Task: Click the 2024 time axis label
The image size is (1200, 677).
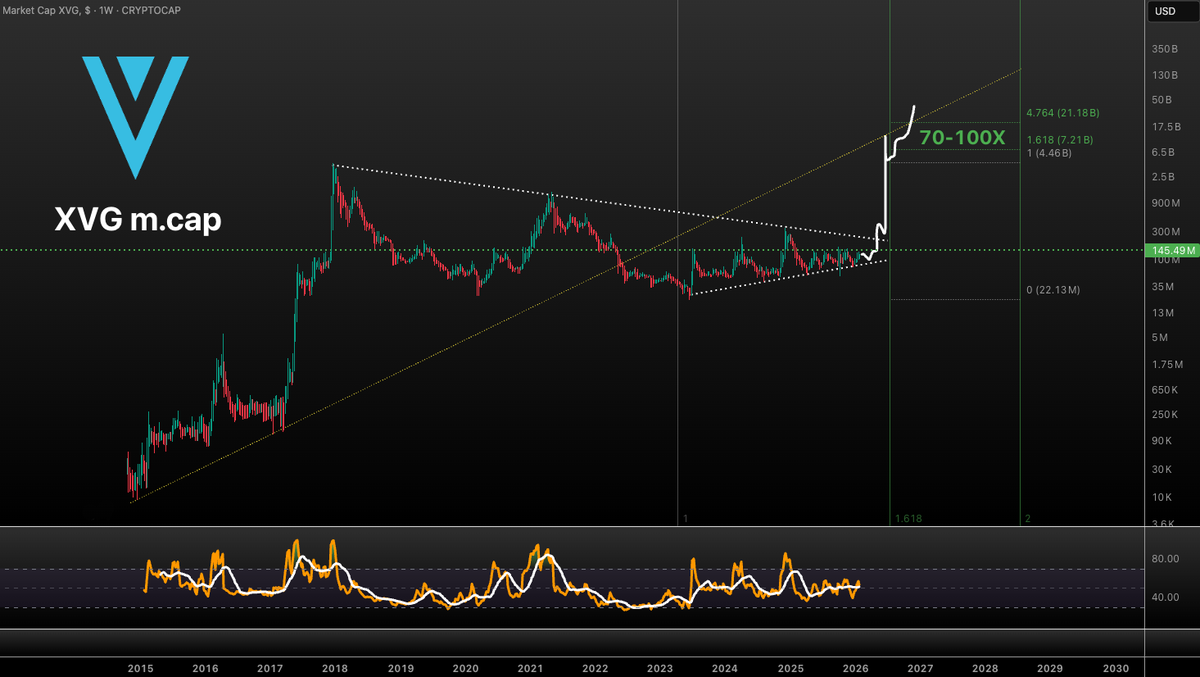Action: (x=725, y=667)
